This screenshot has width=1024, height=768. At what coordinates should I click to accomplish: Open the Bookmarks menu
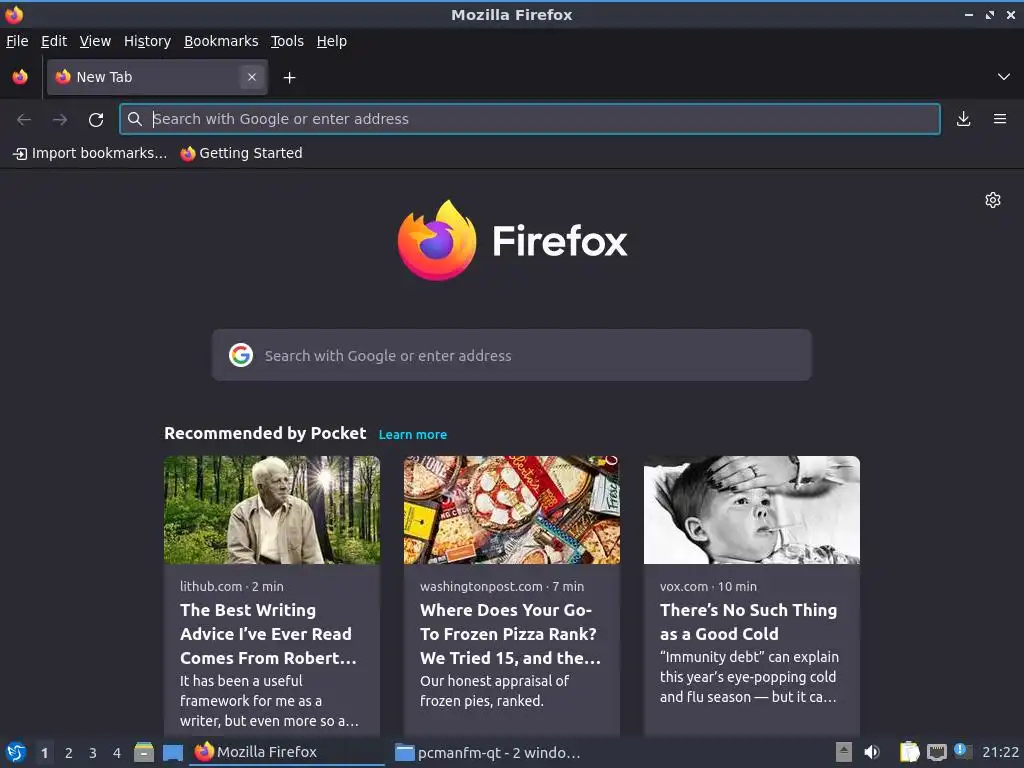(x=221, y=41)
